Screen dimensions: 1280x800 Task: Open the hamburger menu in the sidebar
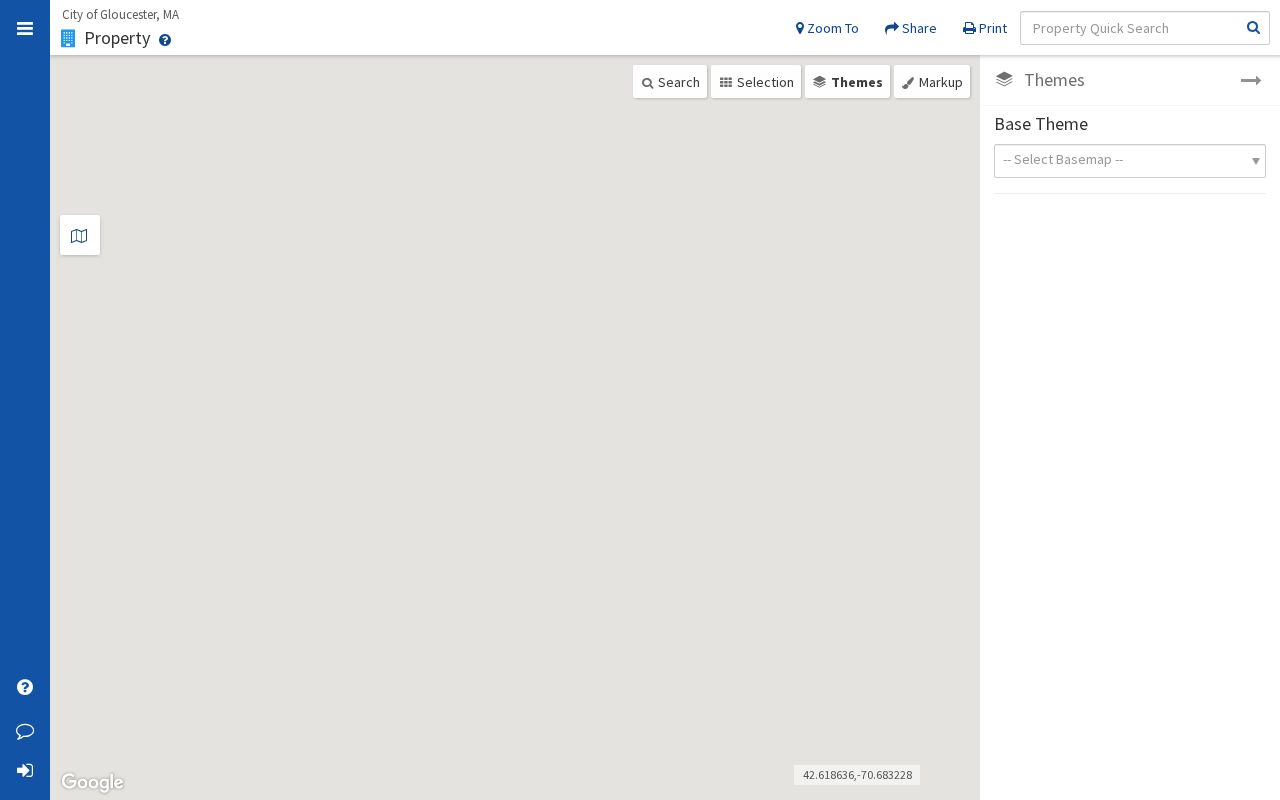point(25,28)
